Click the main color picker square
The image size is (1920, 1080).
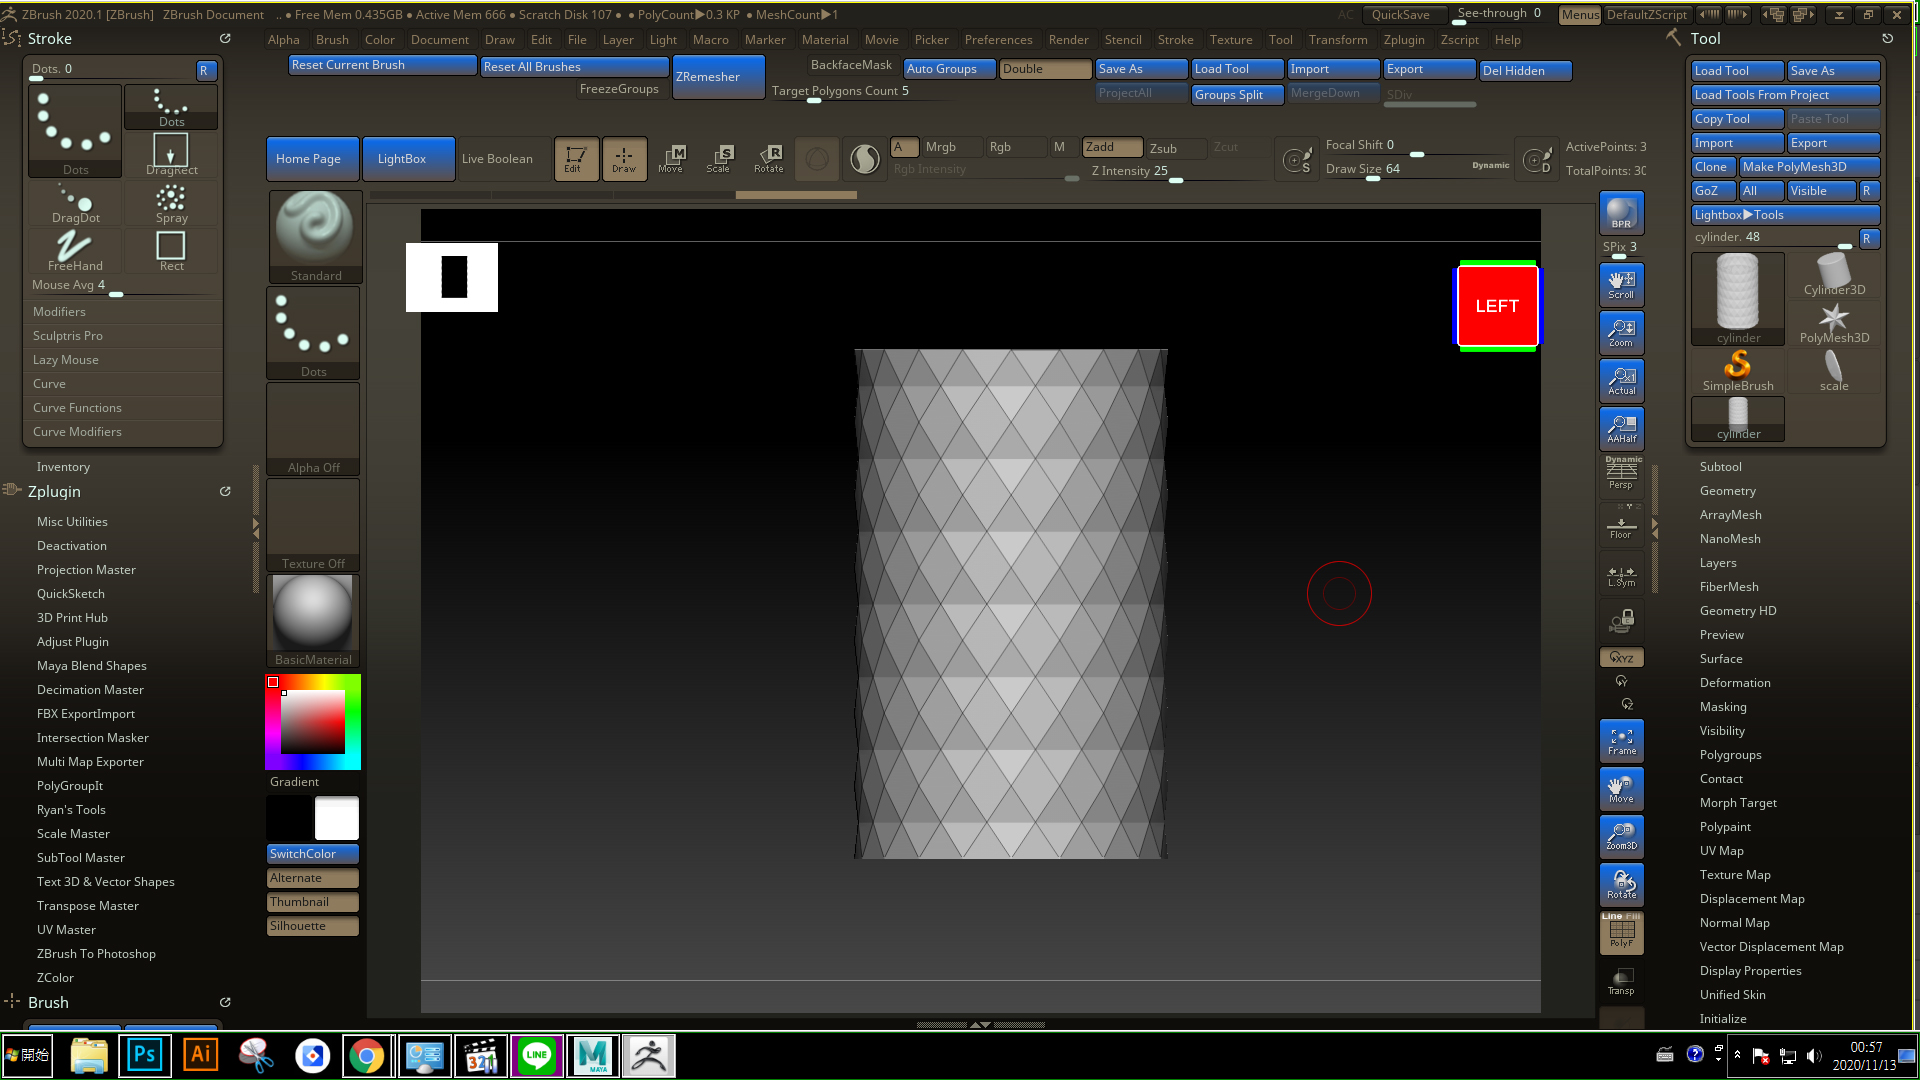pyautogui.click(x=313, y=721)
